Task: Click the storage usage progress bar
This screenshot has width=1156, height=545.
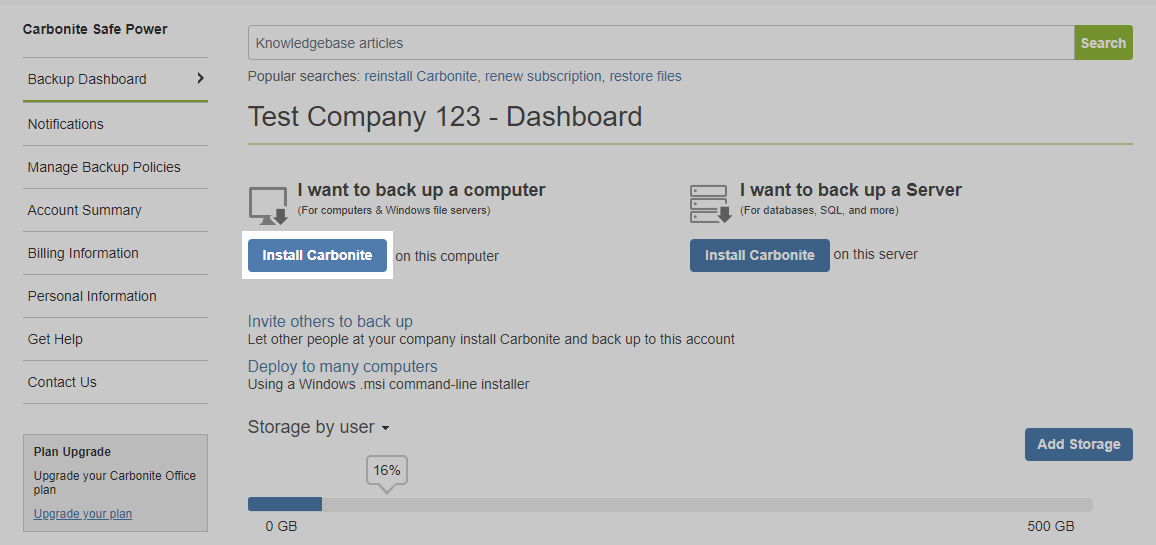Action: pos(670,505)
